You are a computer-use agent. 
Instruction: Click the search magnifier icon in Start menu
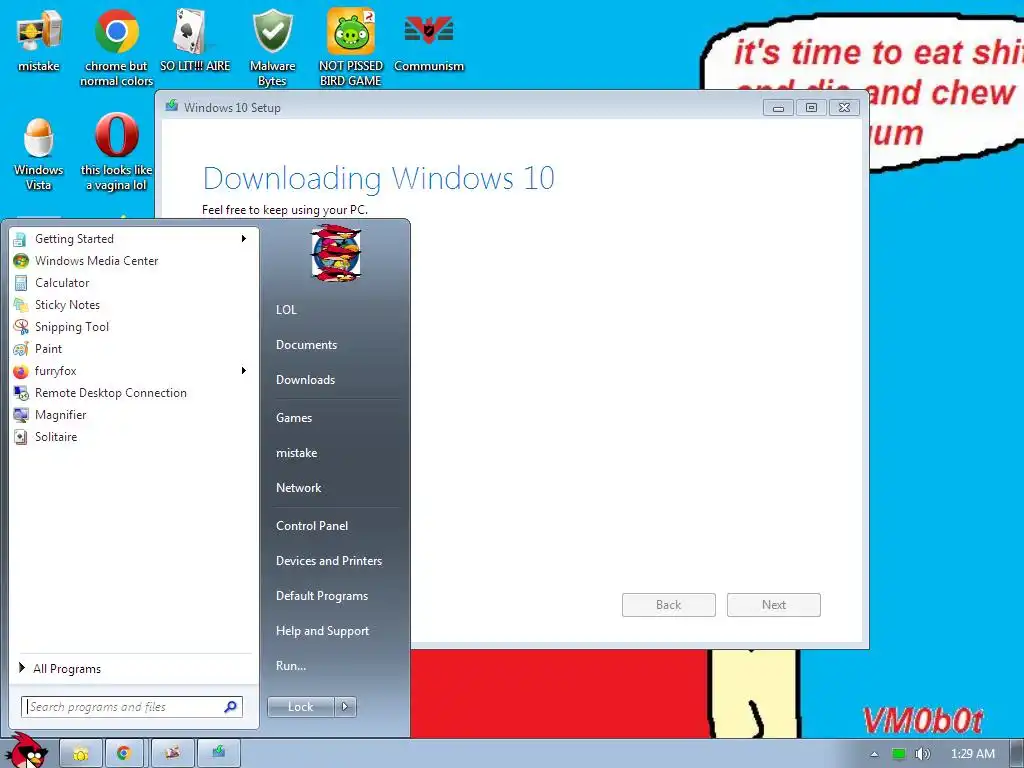pyautogui.click(x=231, y=707)
